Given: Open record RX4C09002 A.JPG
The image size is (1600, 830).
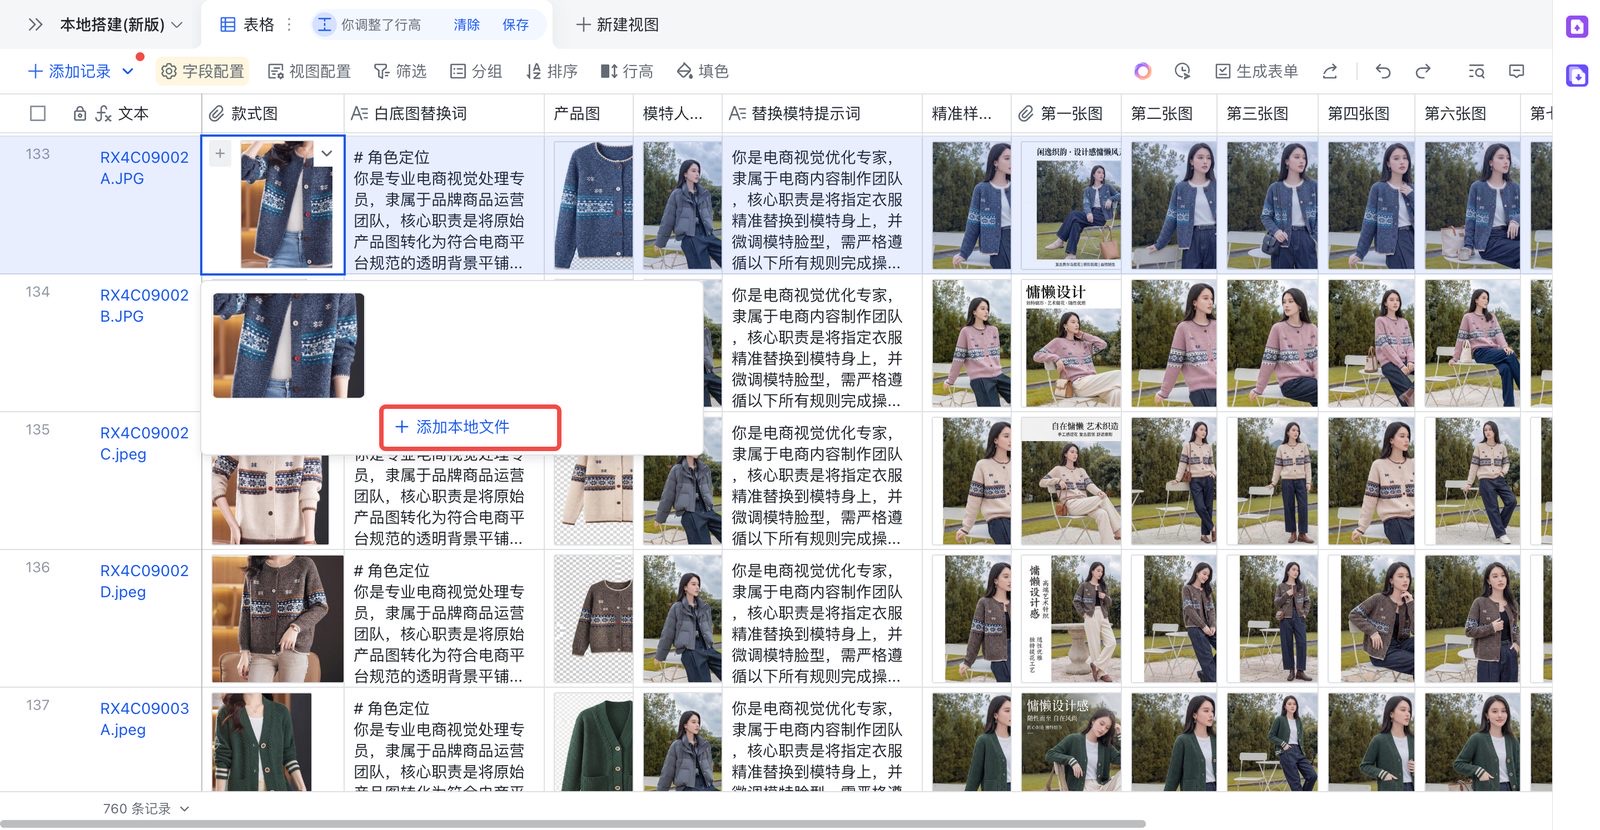Looking at the screenshot, I should pos(144,168).
